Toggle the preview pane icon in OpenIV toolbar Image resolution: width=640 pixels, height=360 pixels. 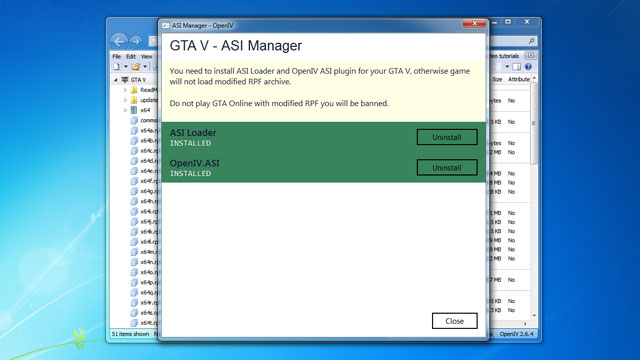[x=517, y=67]
